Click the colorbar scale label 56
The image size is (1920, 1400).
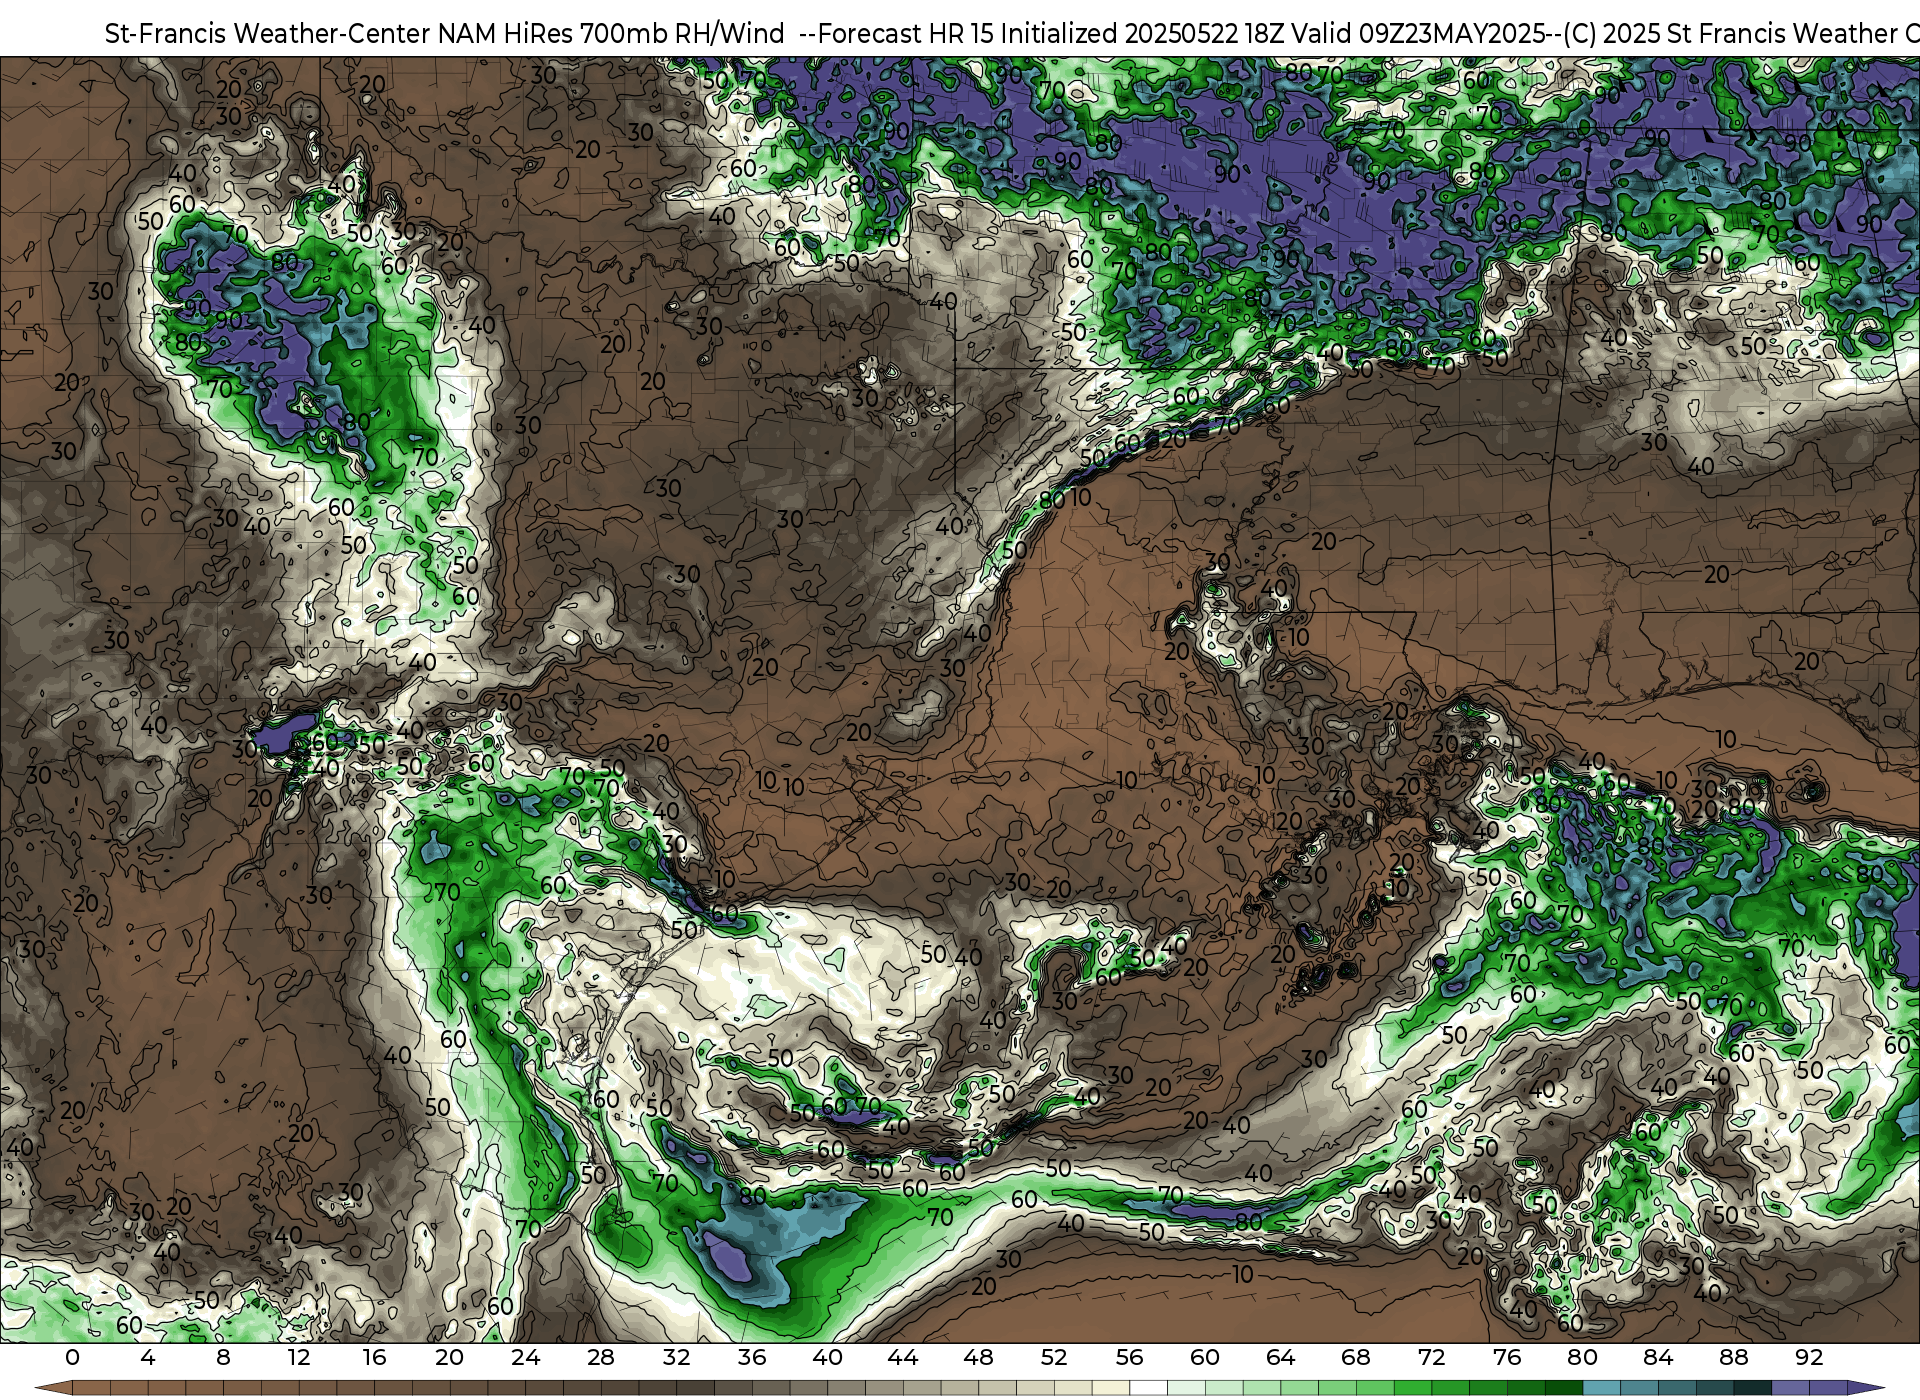point(1129,1357)
